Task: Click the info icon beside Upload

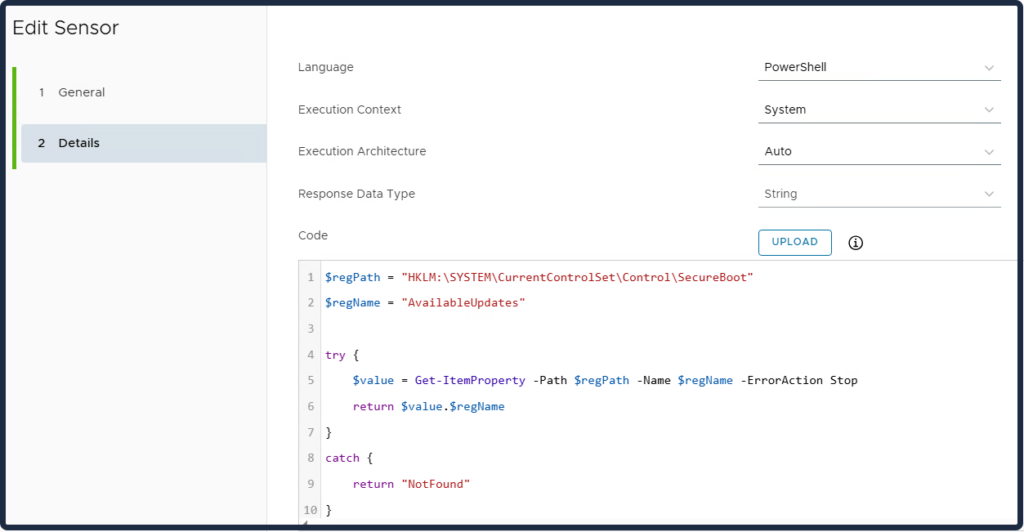Action: pos(856,242)
